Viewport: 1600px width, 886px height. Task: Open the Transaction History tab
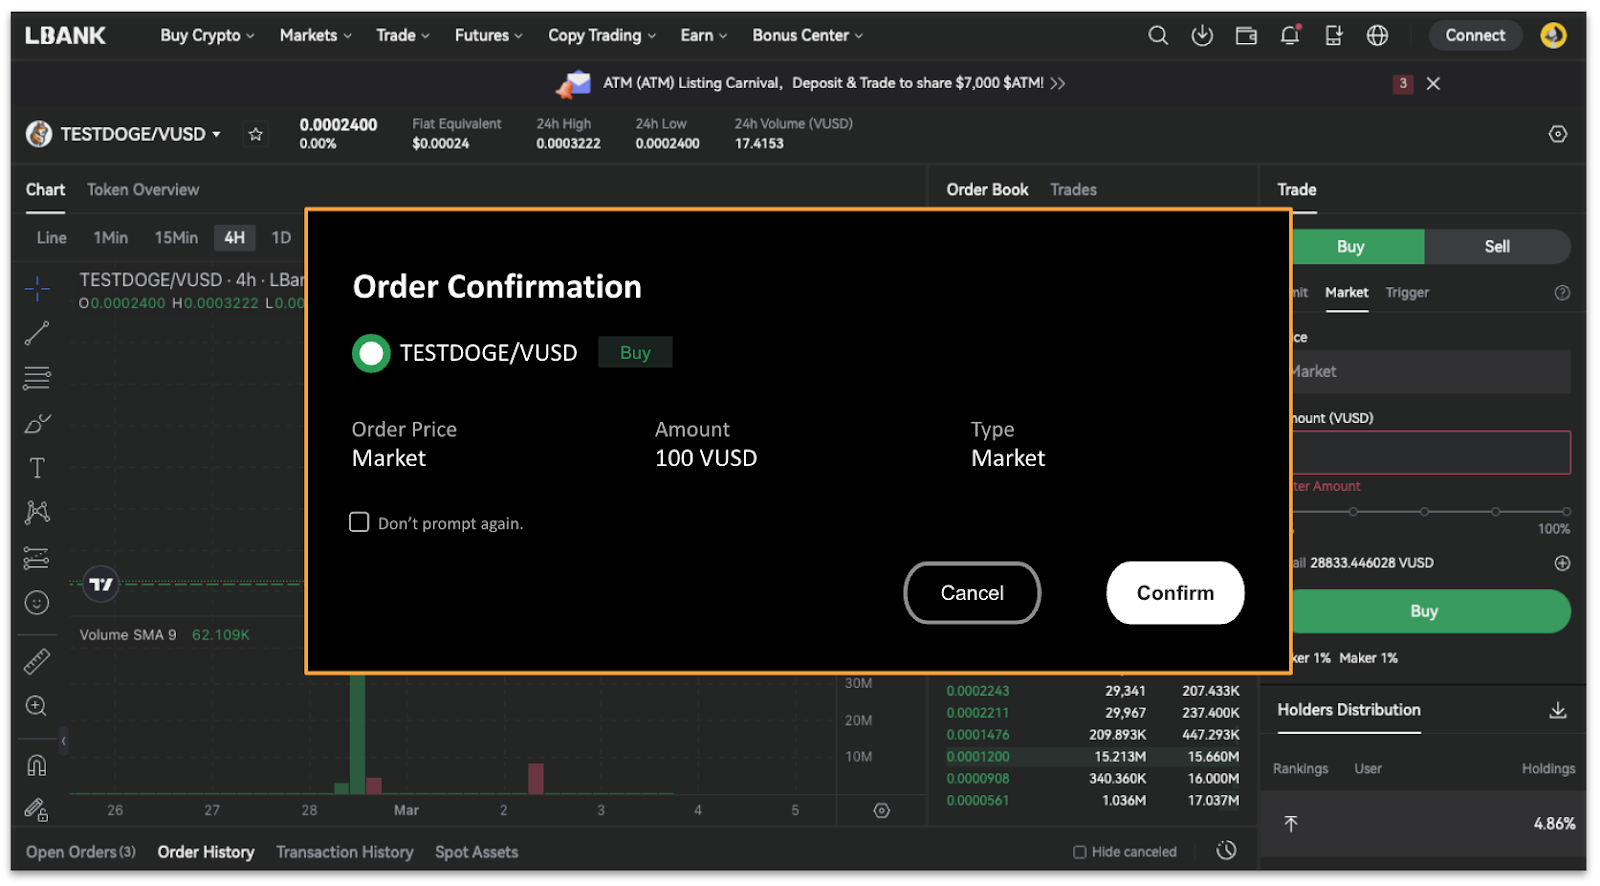coord(345,852)
